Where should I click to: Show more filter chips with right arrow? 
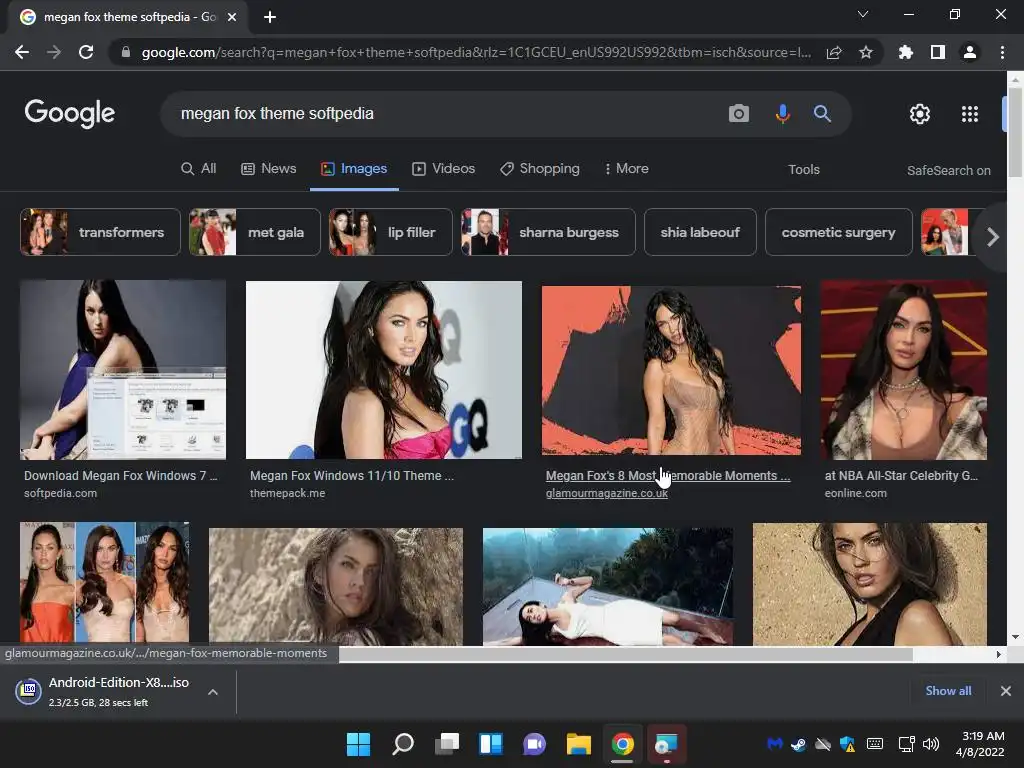(992, 237)
